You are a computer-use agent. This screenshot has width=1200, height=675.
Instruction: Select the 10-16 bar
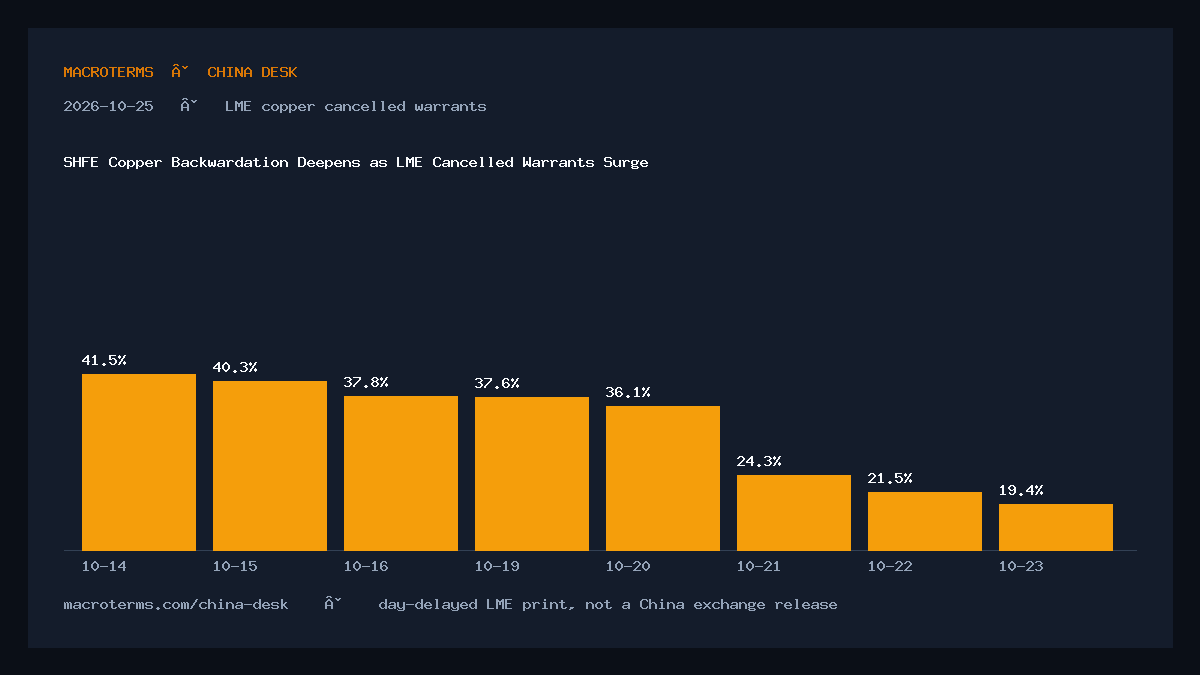point(401,473)
